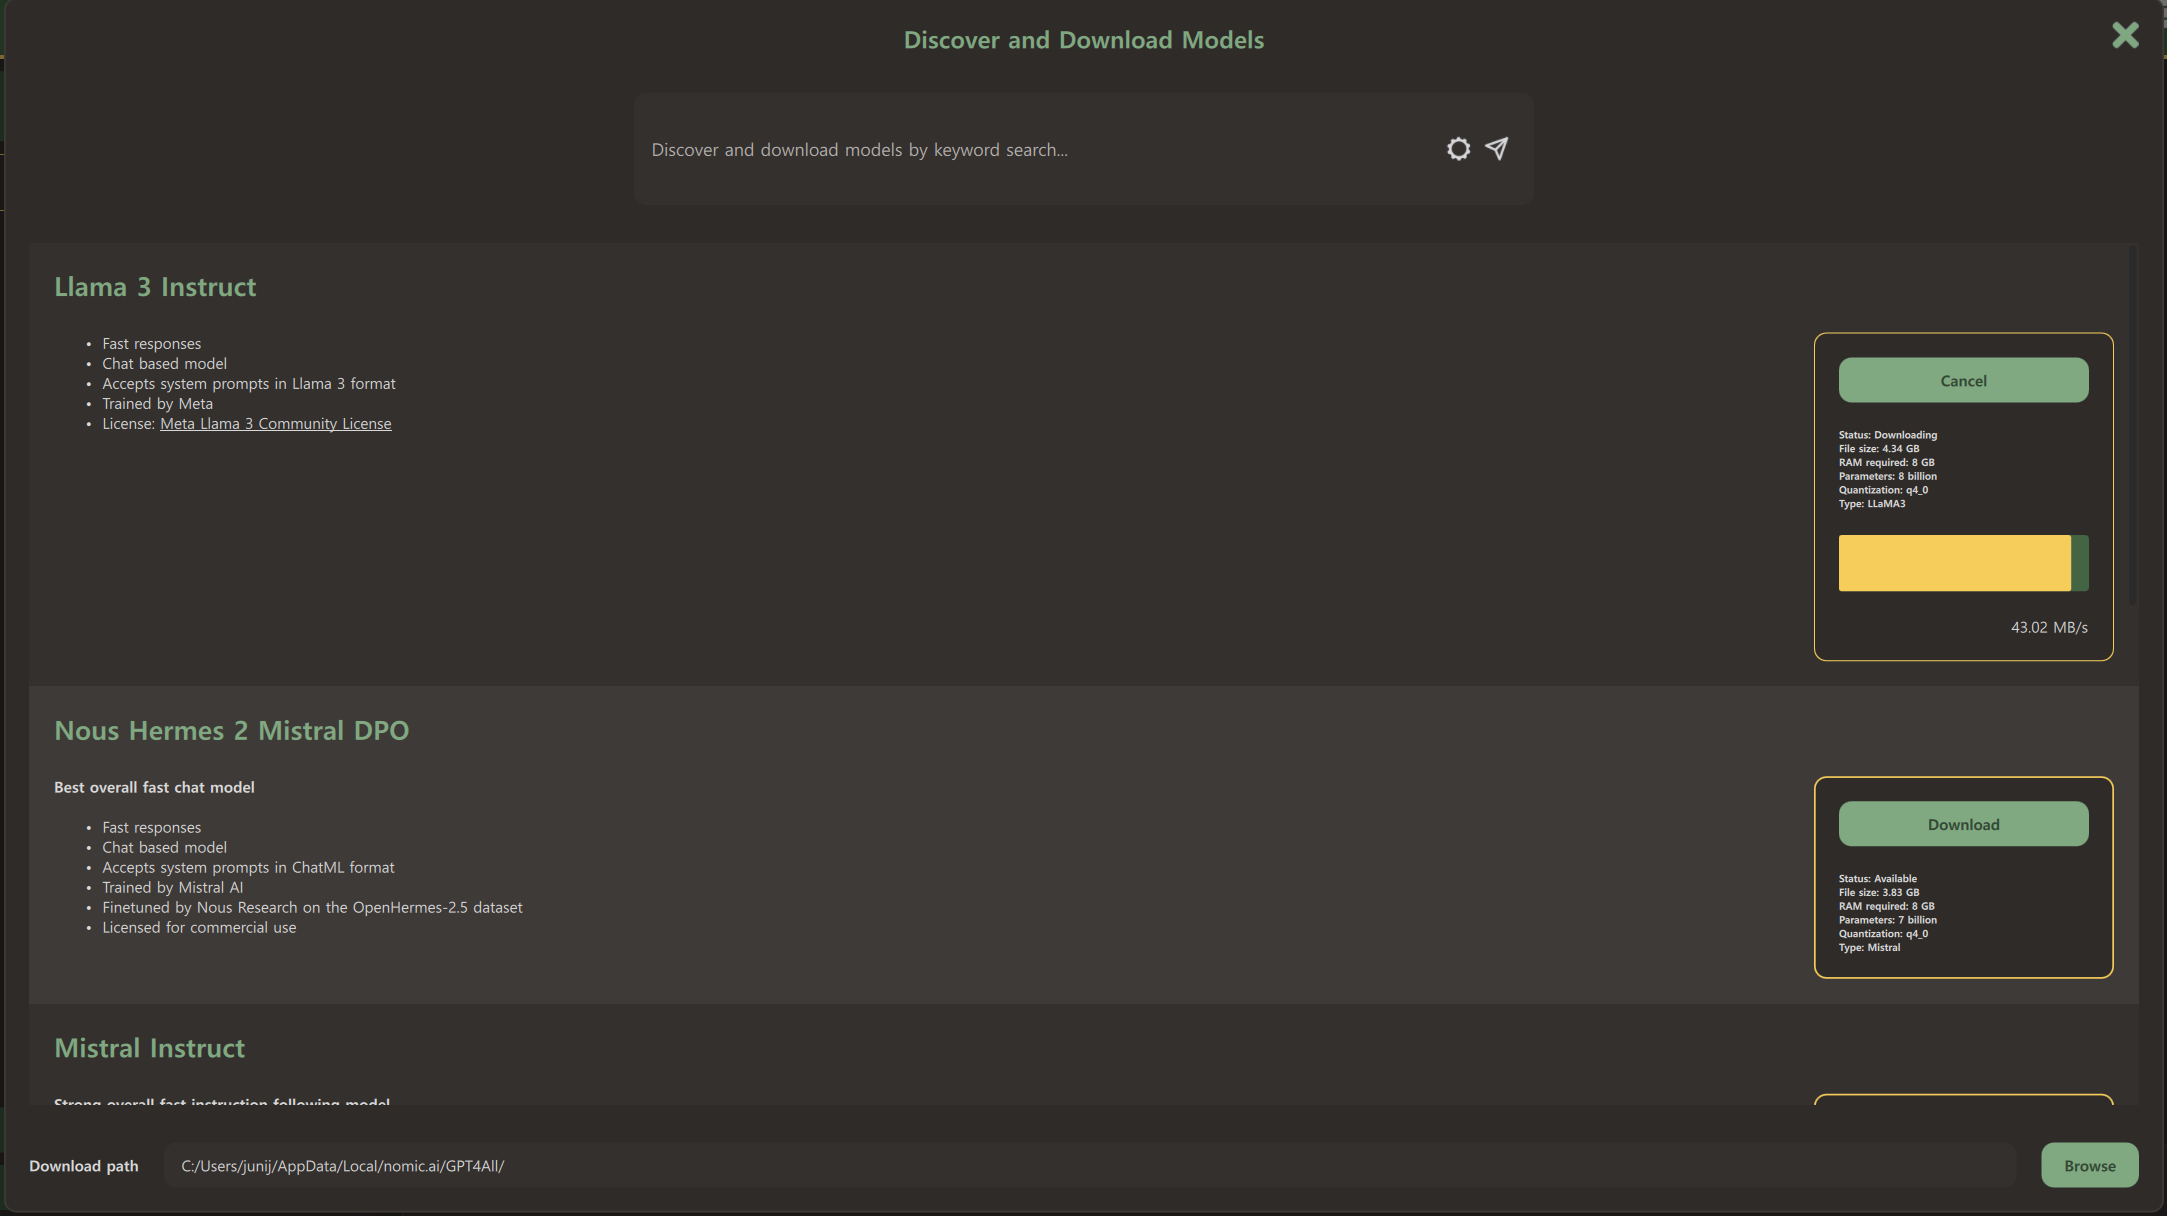Image resolution: width=2167 pixels, height=1216 pixels.
Task: Open search options gear icon
Action: pos(1458,149)
